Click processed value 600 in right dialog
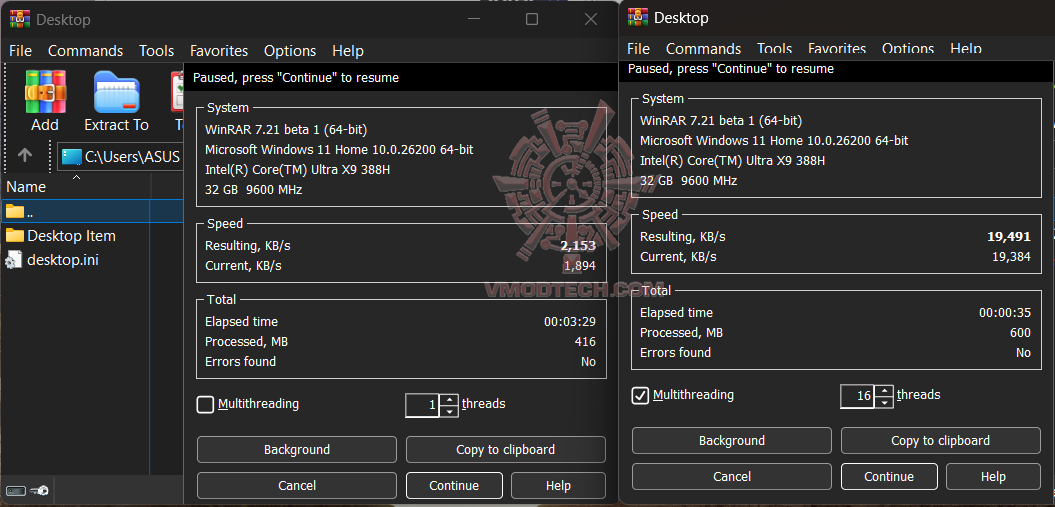Viewport: 1055px width, 507px height. tap(1020, 333)
